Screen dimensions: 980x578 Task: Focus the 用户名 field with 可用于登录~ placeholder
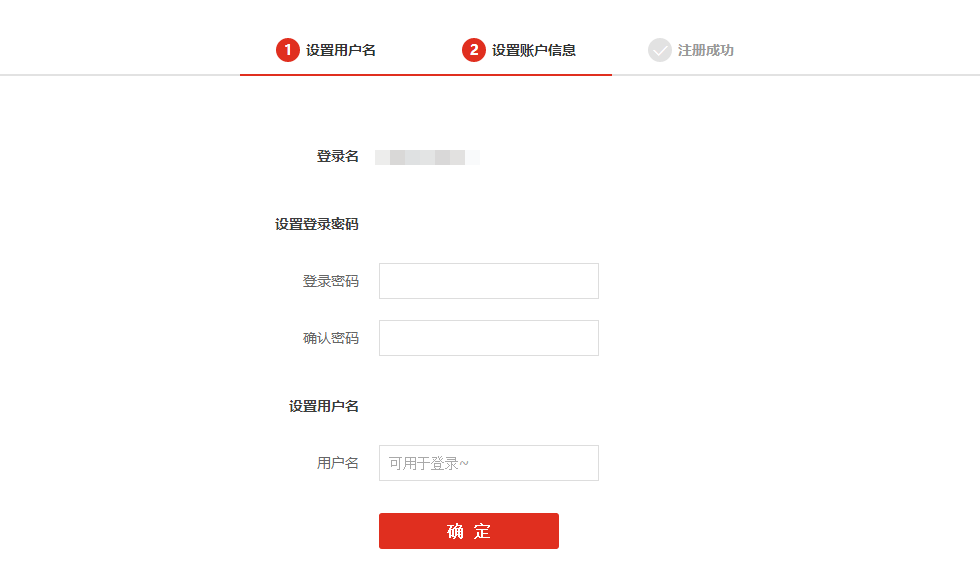pyautogui.click(x=489, y=463)
